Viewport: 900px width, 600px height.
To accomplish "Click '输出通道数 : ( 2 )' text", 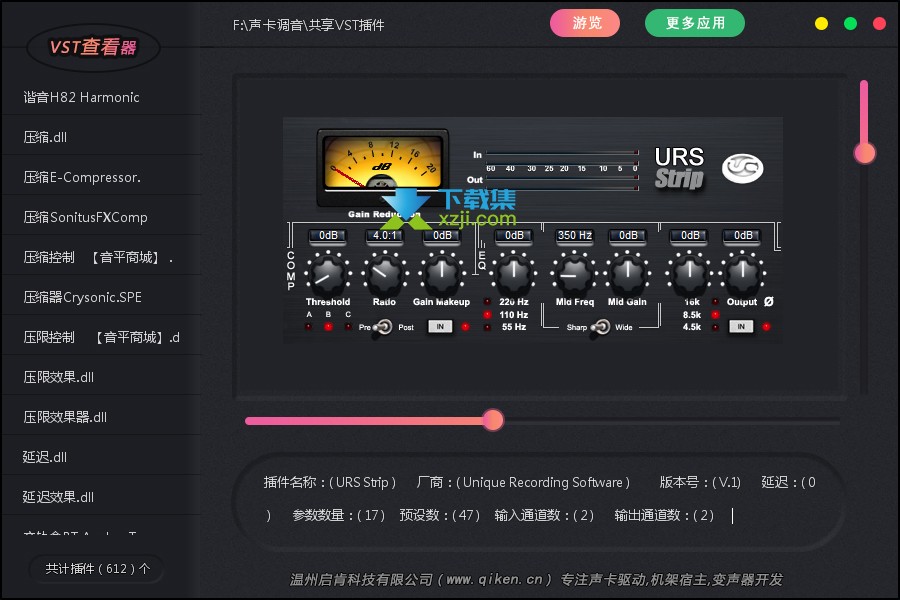I will click(664, 515).
